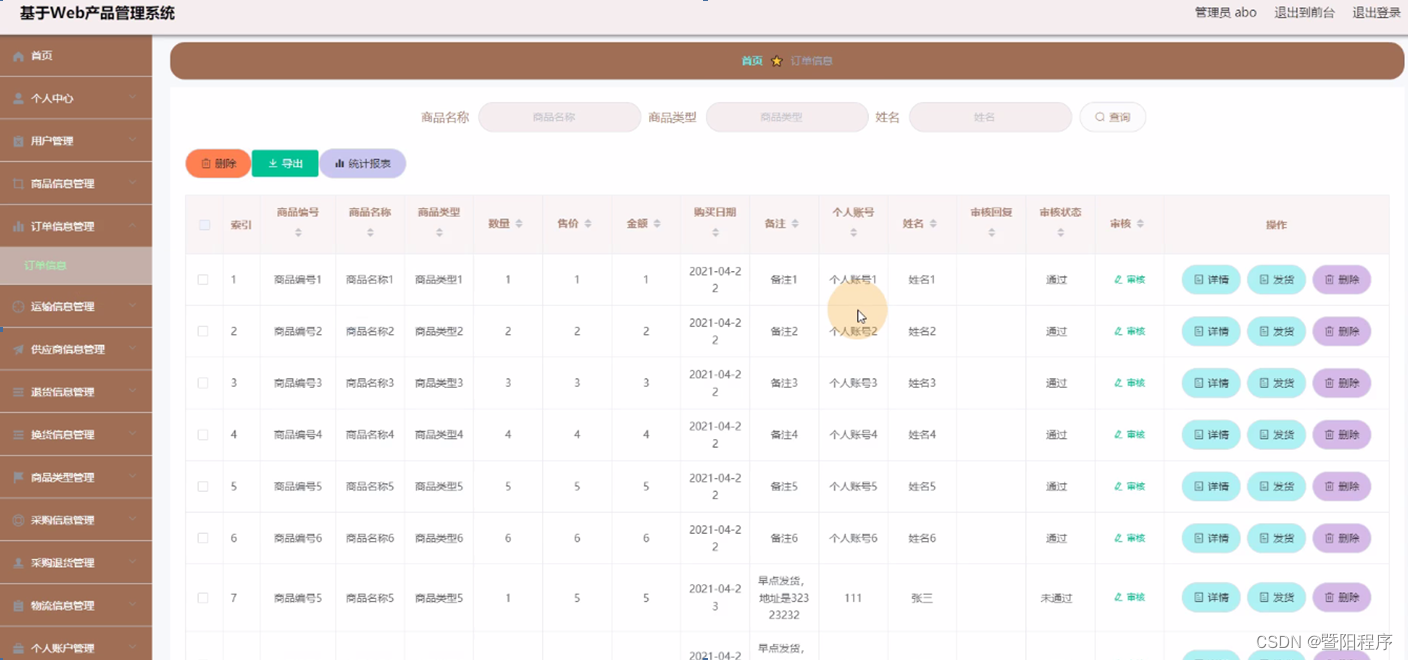The width and height of the screenshot is (1408, 660).
Task: Click the 审核 review link icon on row 7
Action: 1129,597
